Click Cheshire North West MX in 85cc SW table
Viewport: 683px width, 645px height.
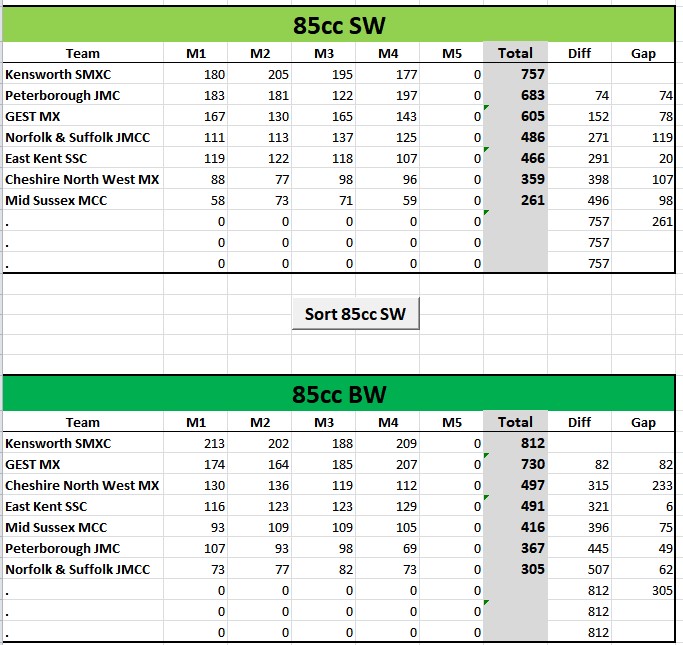(x=82, y=179)
